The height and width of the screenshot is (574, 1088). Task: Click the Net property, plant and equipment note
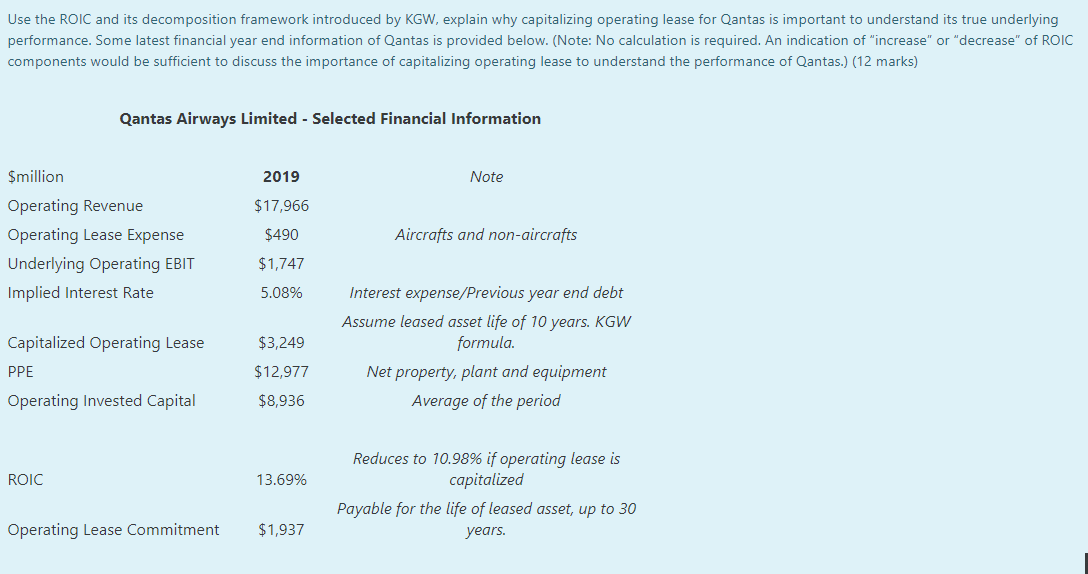click(x=486, y=372)
